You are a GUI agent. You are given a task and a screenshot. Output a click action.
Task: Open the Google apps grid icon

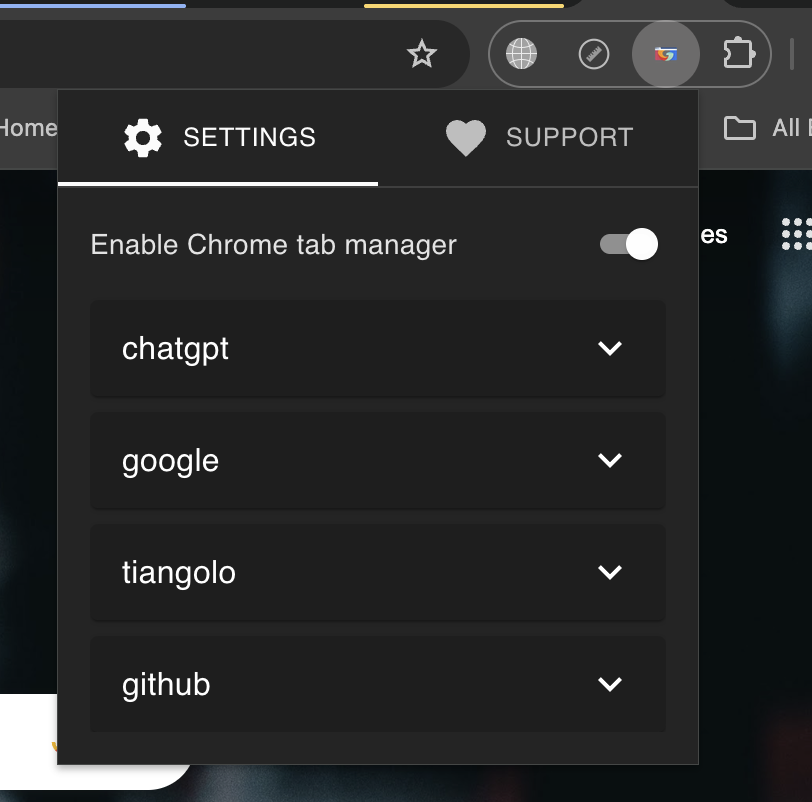[x=798, y=234]
